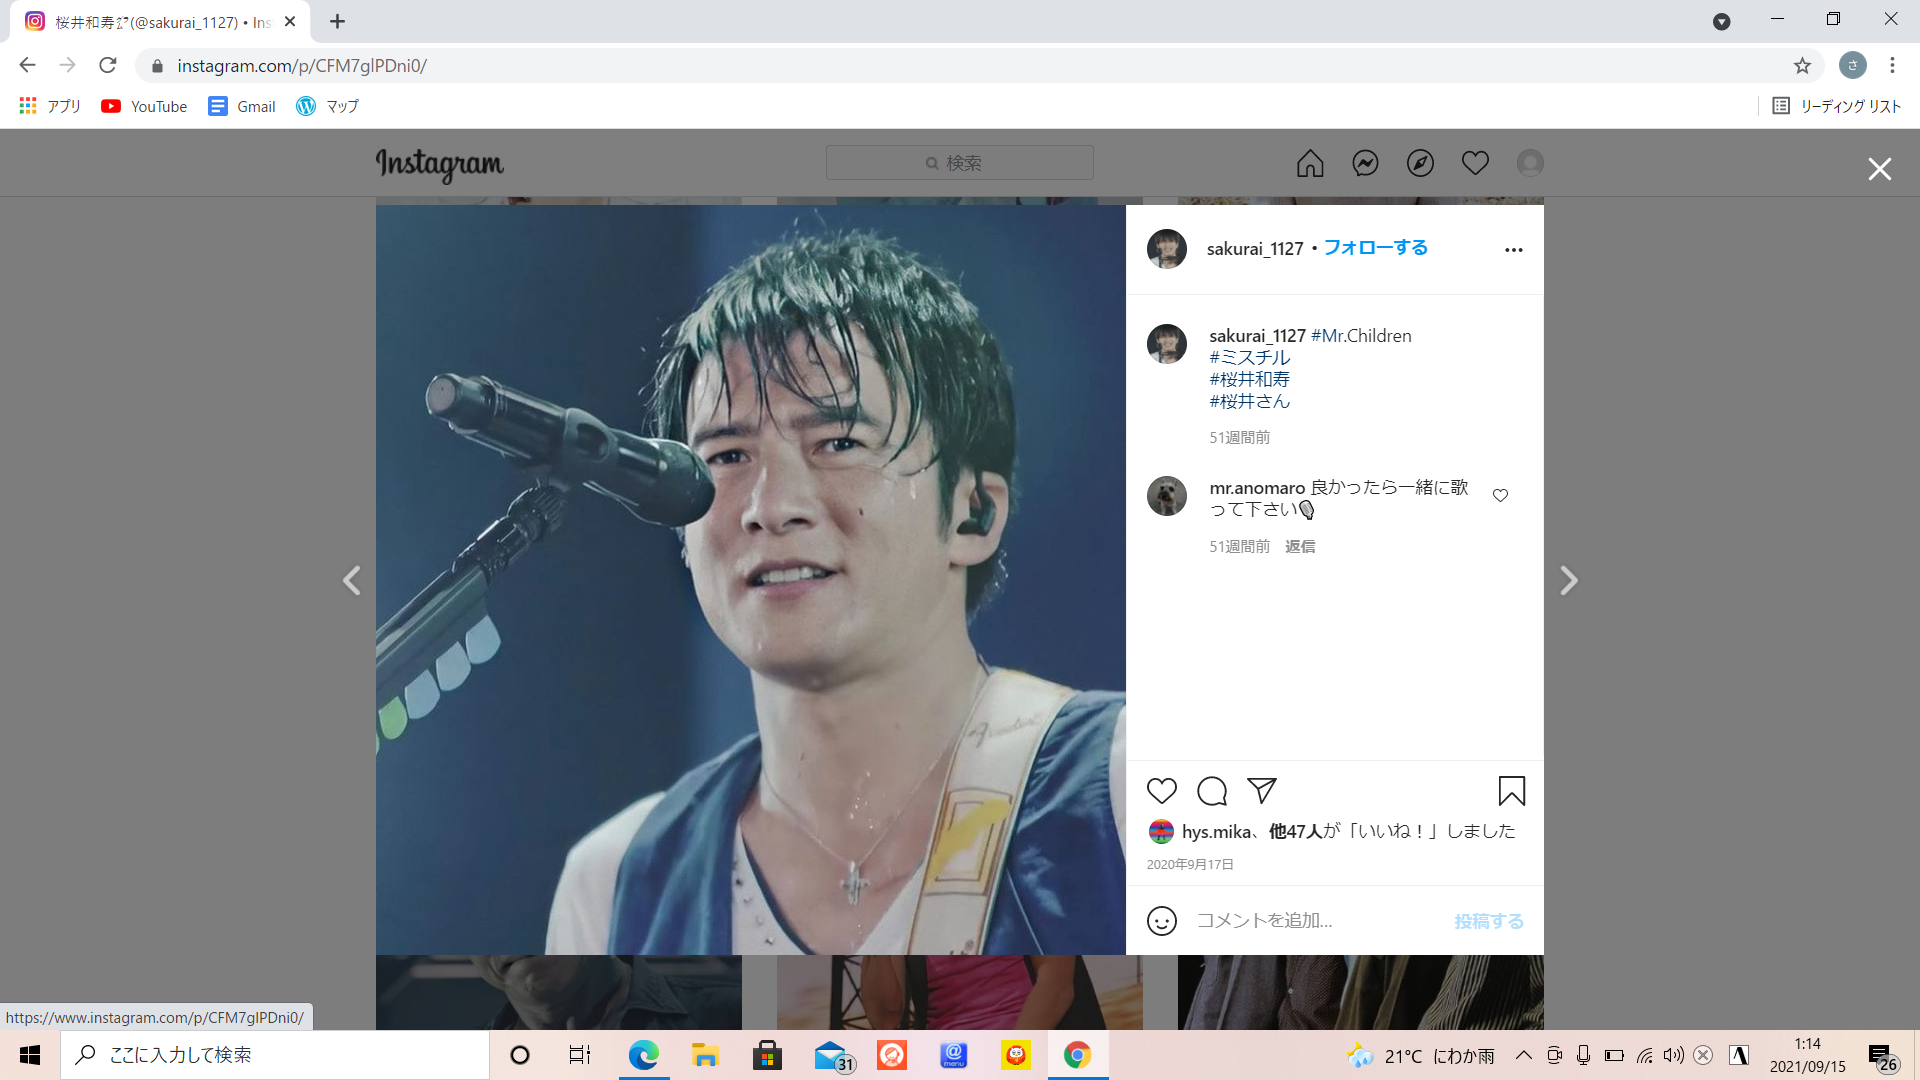Open sakurai_1127 avatar in post header

pyautogui.click(x=1167, y=249)
